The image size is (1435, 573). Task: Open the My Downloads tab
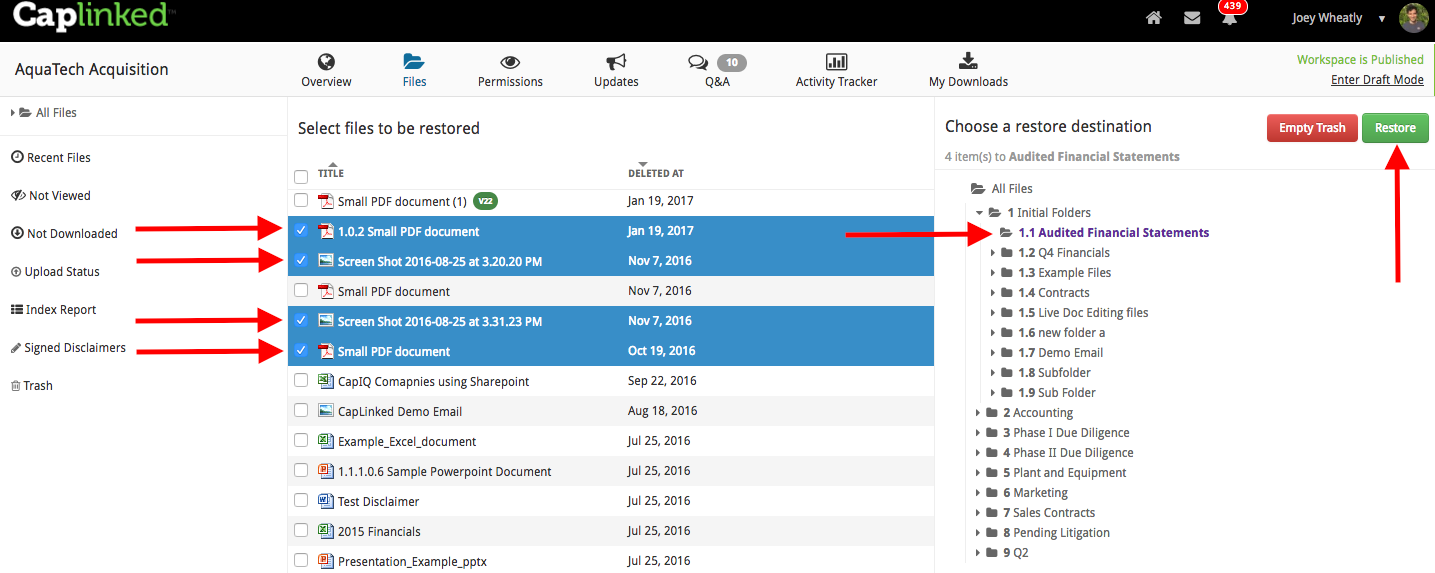pos(968,71)
